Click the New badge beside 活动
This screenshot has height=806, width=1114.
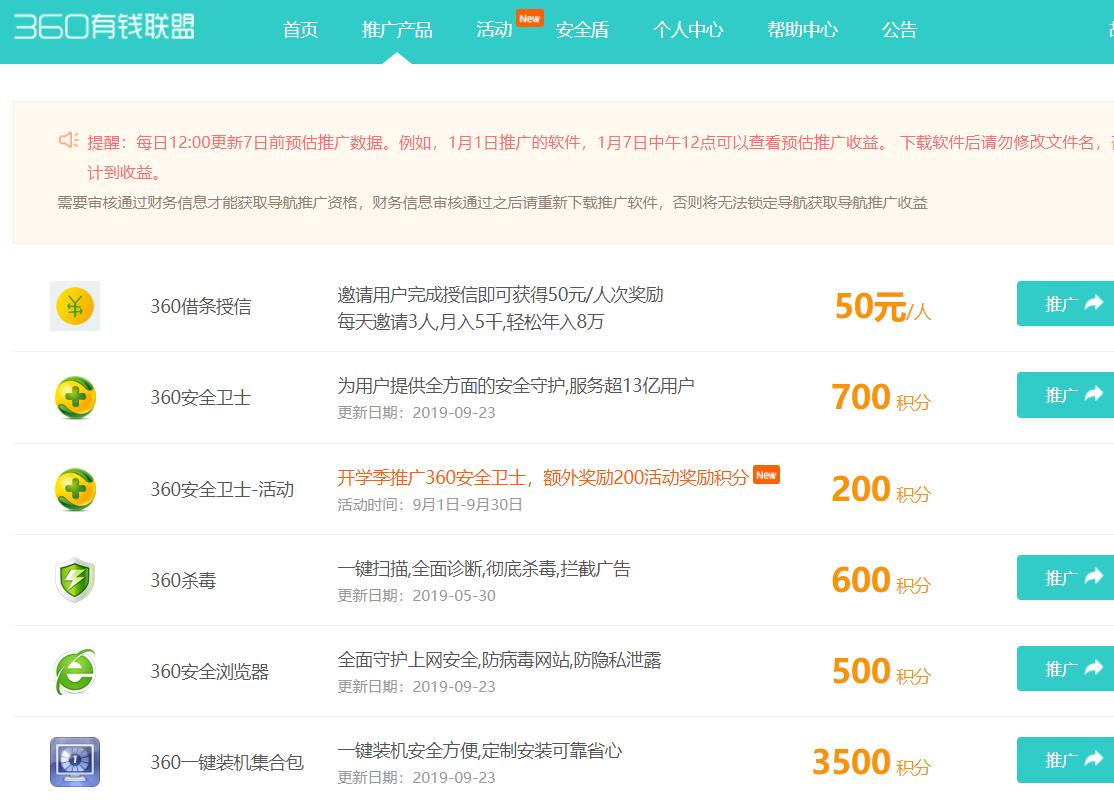pyautogui.click(x=531, y=17)
